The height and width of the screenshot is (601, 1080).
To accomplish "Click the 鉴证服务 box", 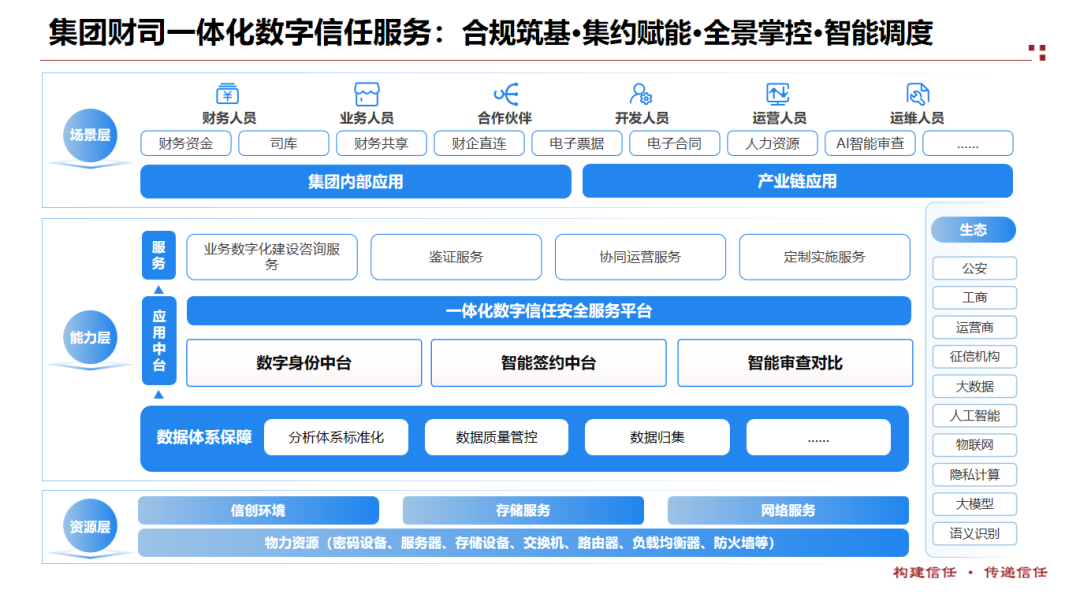I will [x=456, y=257].
